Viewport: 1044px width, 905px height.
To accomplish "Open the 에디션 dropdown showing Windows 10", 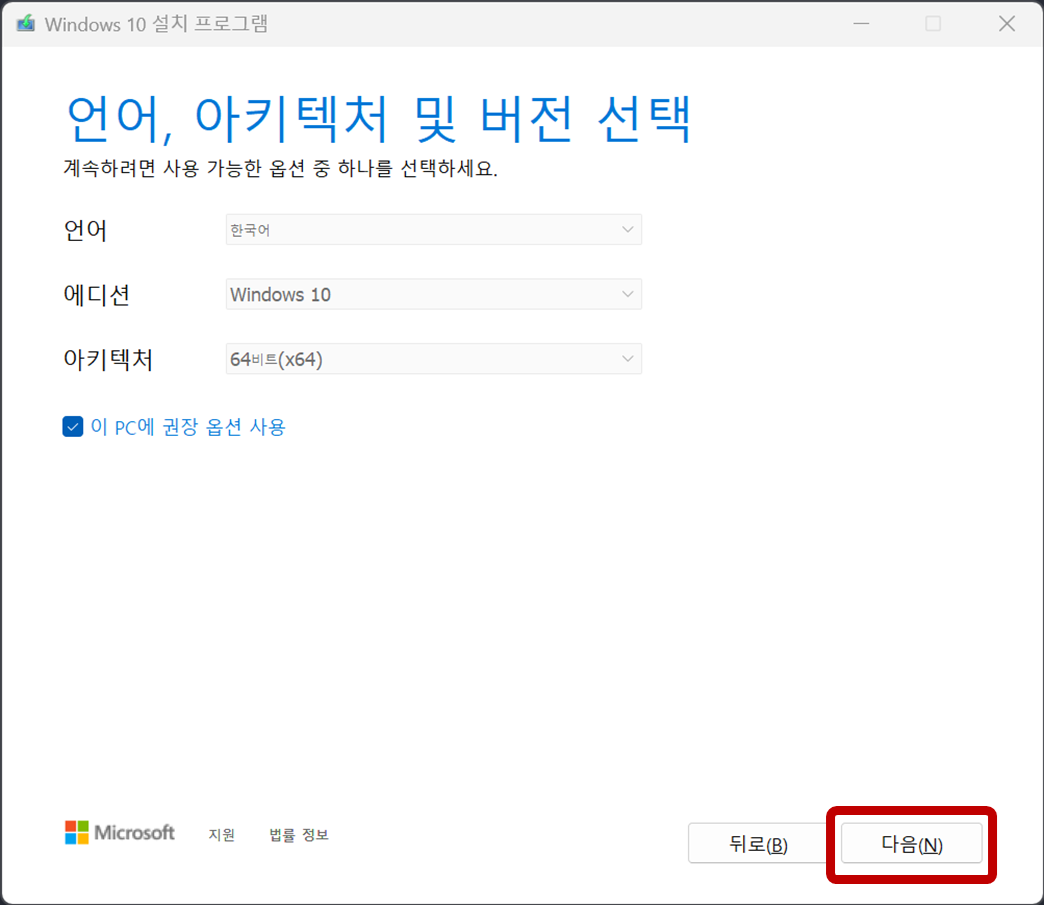I will (433, 294).
